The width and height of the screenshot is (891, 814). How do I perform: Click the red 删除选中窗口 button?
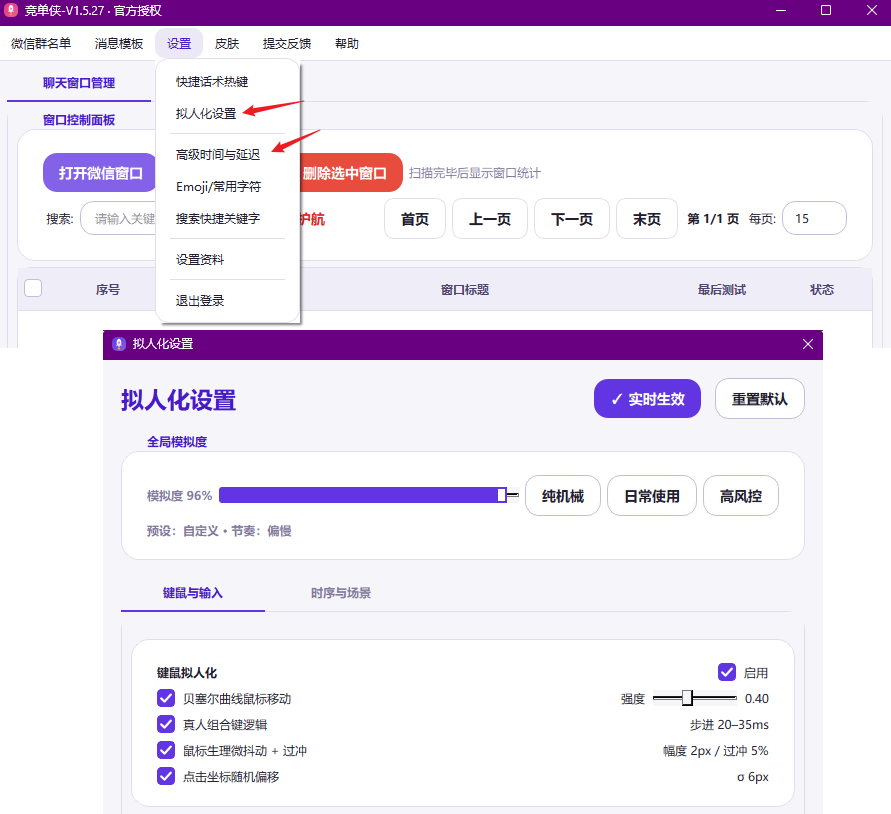350,173
